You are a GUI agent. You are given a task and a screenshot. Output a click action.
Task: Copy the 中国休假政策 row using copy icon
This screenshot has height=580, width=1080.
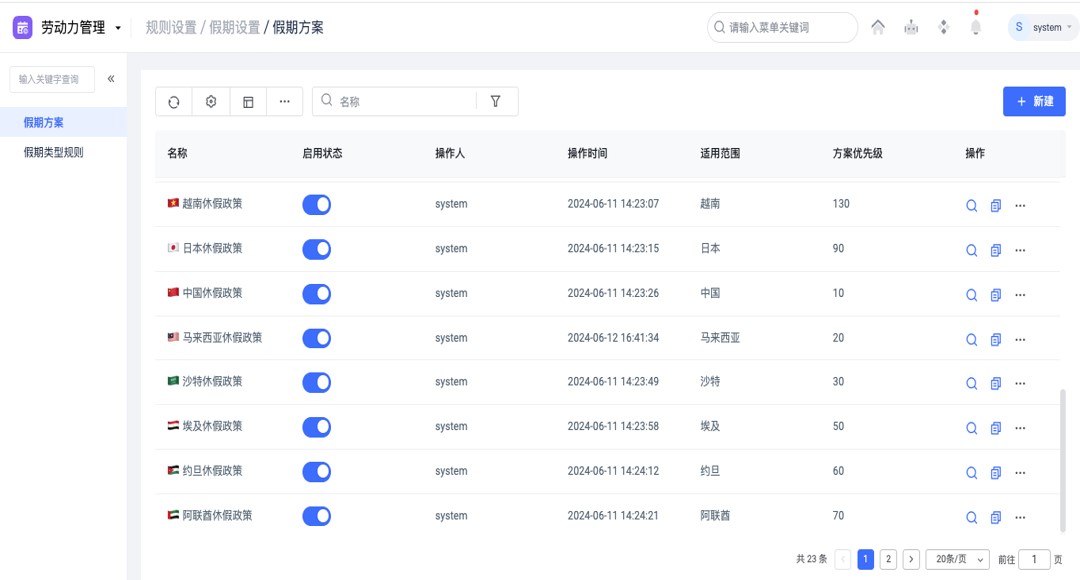(996, 295)
